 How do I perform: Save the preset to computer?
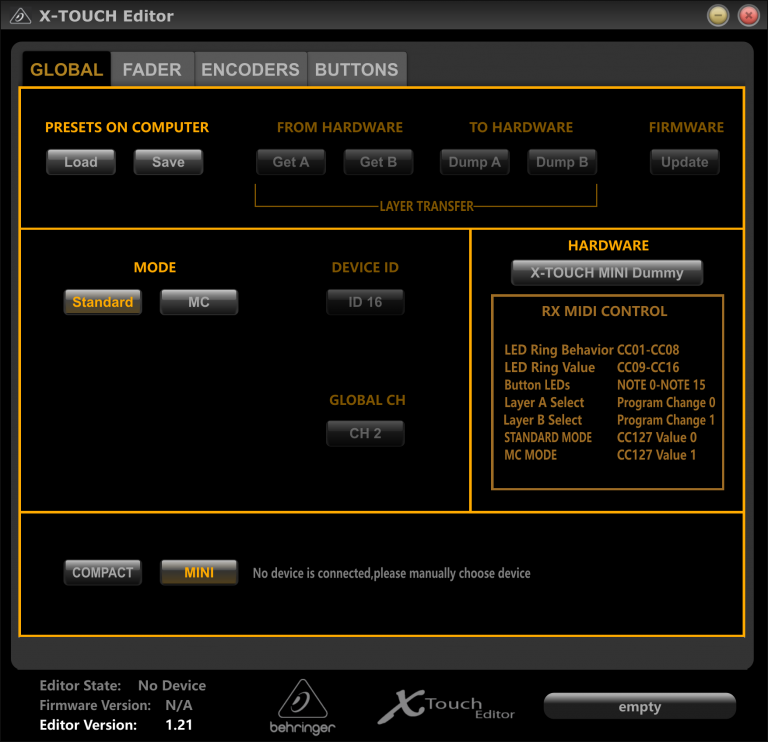coord(168,162)
